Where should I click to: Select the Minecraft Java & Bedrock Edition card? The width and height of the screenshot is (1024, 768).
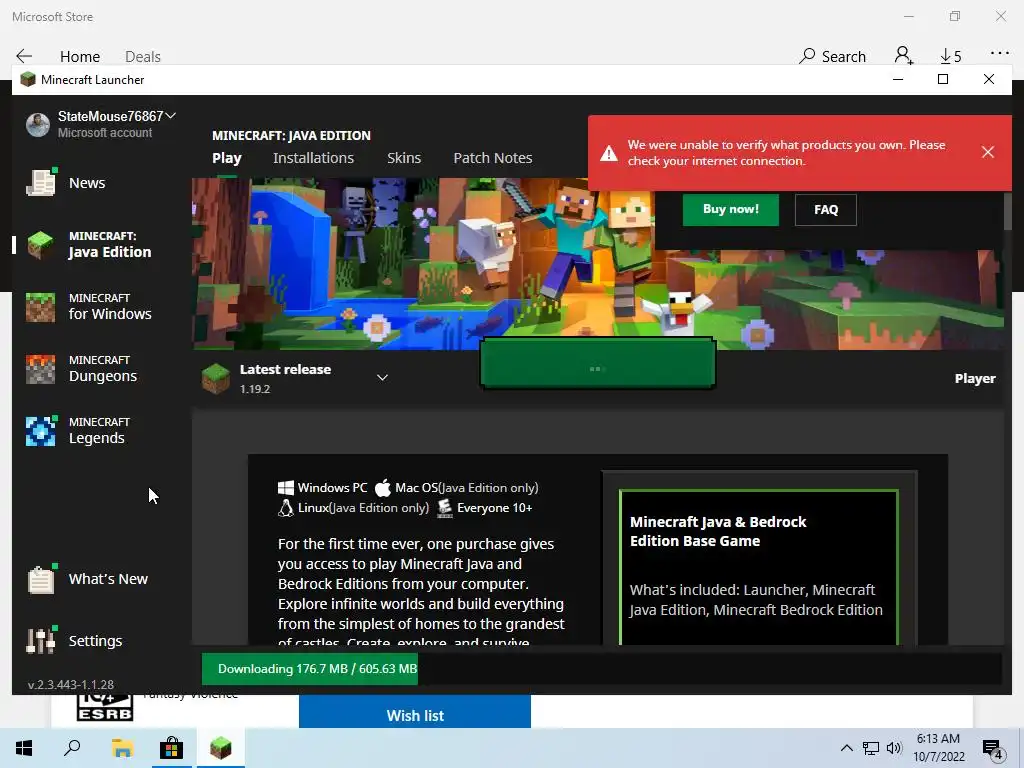[759, 567]
